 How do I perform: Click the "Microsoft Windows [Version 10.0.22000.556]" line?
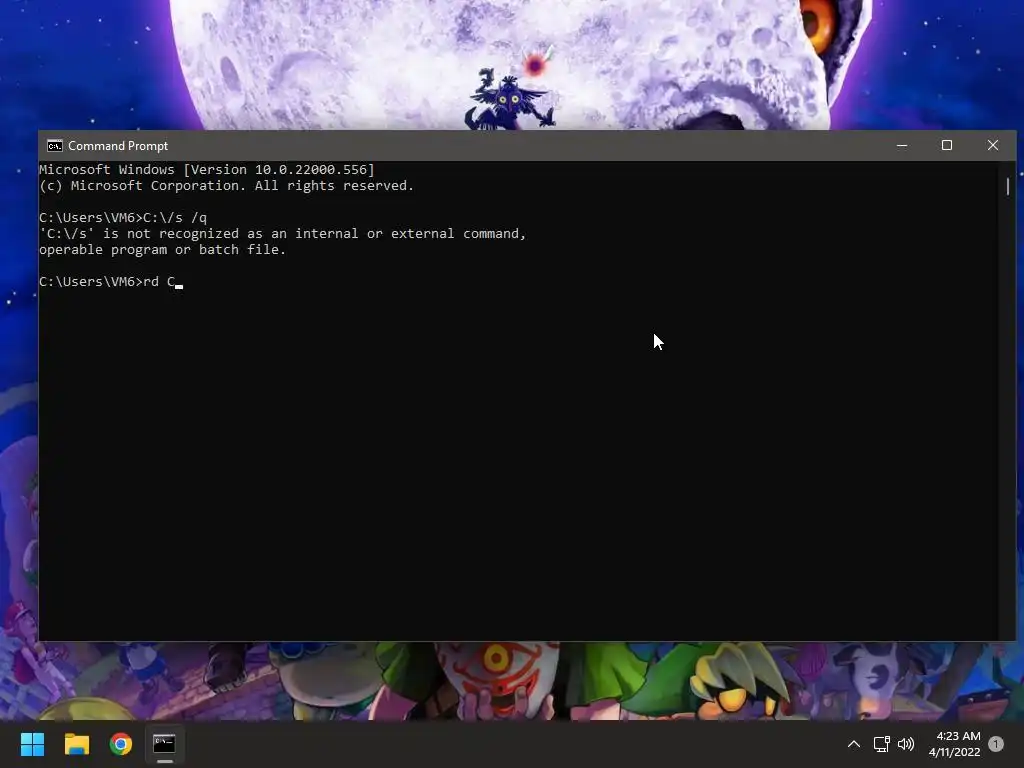click(207, 169)
